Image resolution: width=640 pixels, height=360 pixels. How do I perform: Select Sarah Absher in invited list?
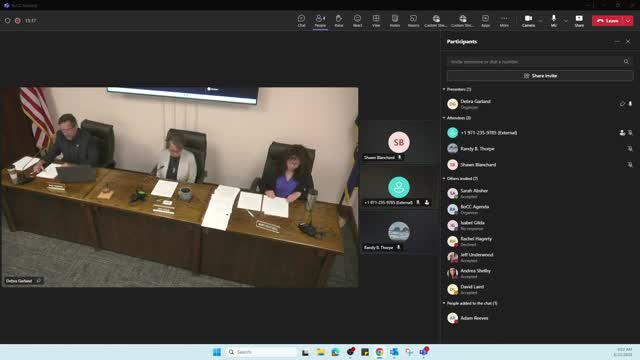click(540, 193)
